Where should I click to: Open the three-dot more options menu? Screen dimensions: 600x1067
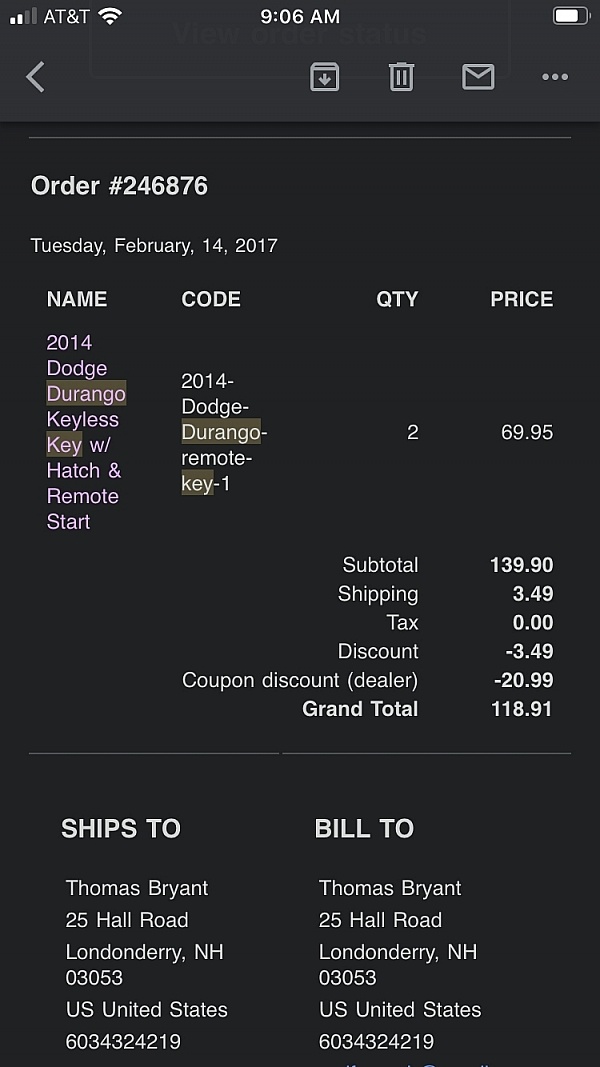pos(555,77)
